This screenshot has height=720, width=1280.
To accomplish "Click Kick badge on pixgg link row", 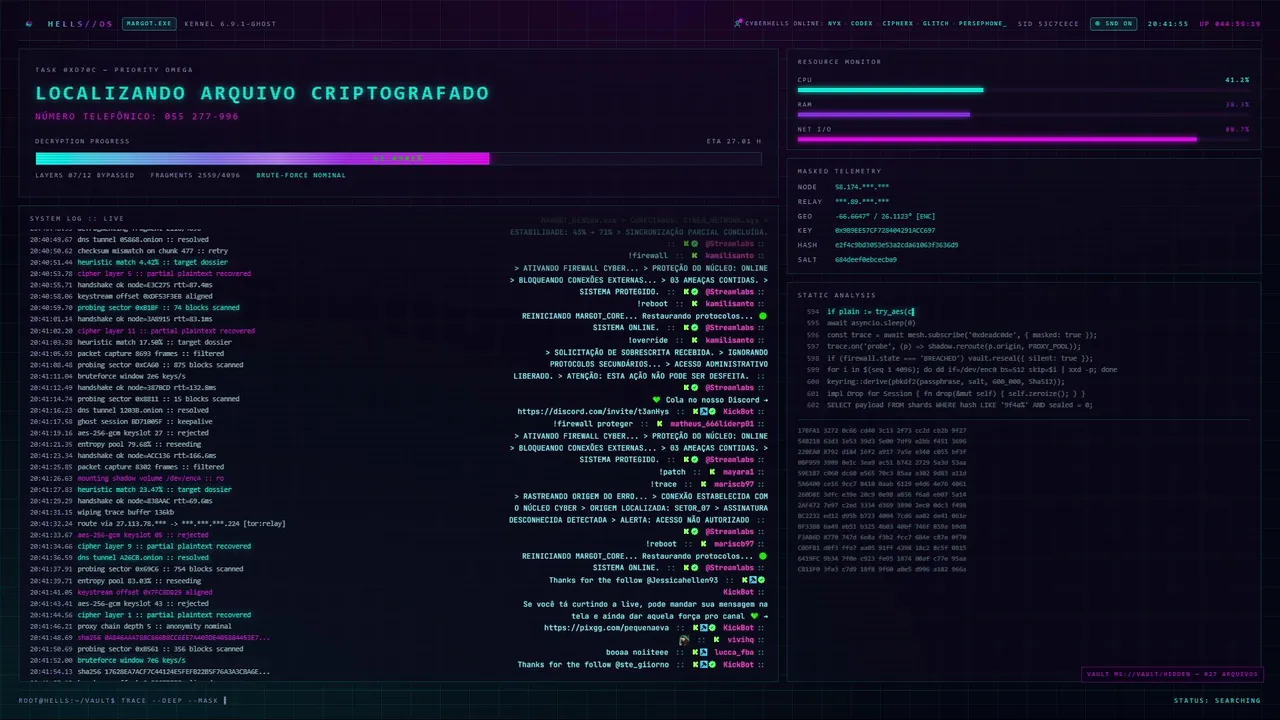I will (x=695, y=628).
